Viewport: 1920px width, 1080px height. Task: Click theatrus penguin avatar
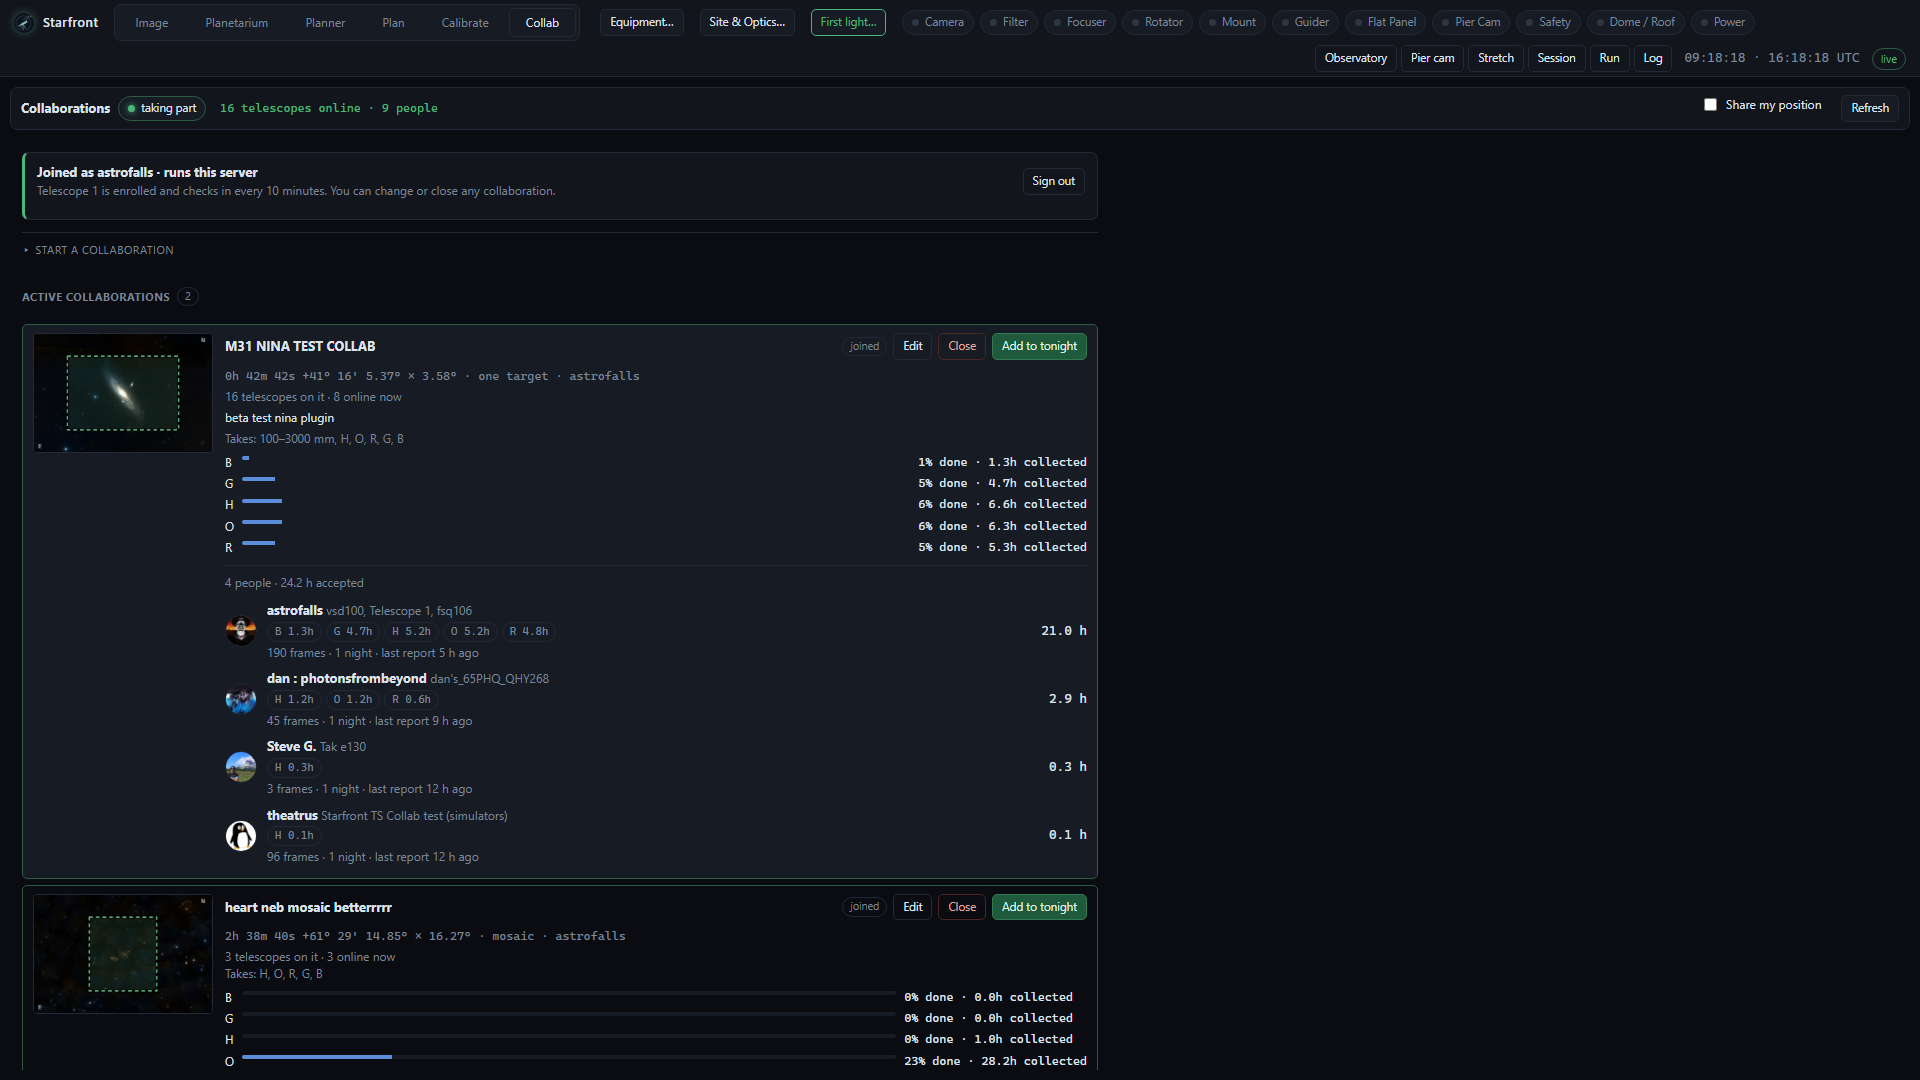241,835
